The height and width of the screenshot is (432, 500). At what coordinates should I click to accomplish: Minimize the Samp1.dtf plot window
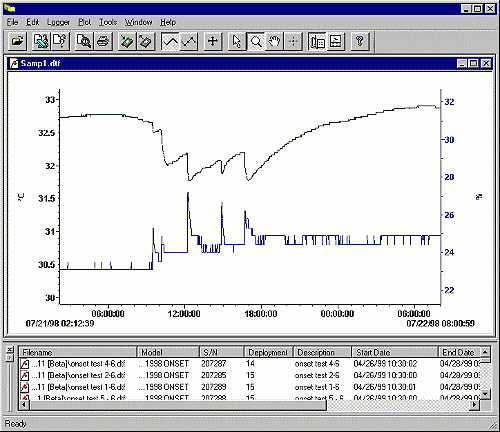tap(462, 63)
